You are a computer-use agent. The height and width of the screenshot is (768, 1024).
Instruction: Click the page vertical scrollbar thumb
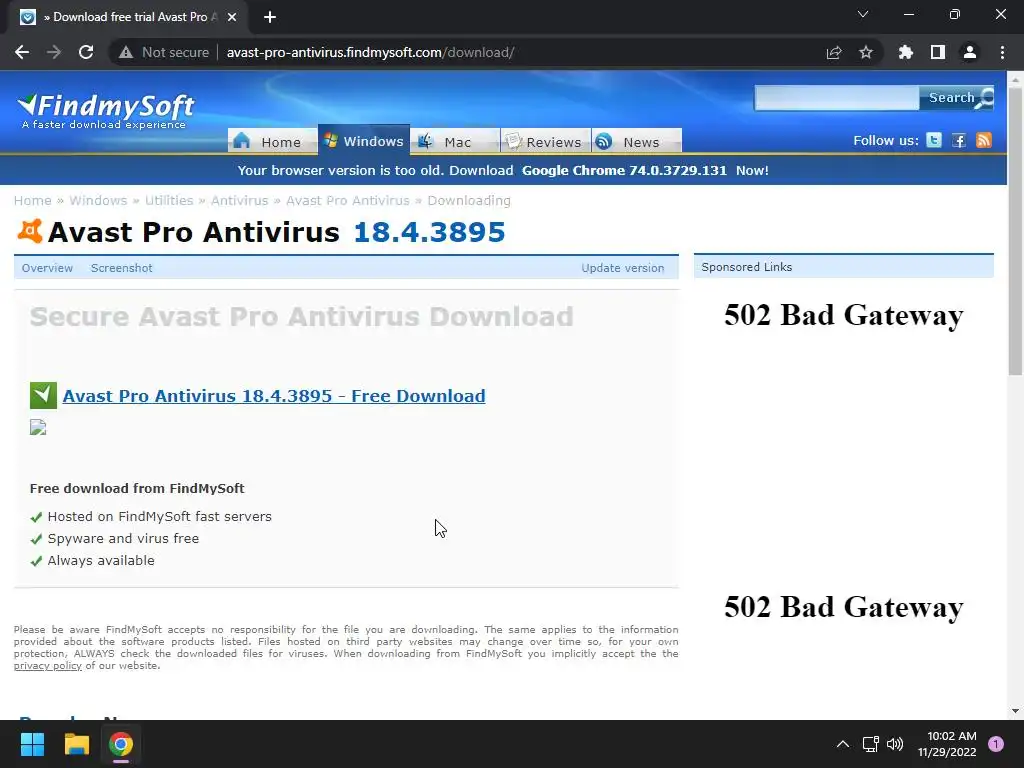click(x=1015, y=232)
